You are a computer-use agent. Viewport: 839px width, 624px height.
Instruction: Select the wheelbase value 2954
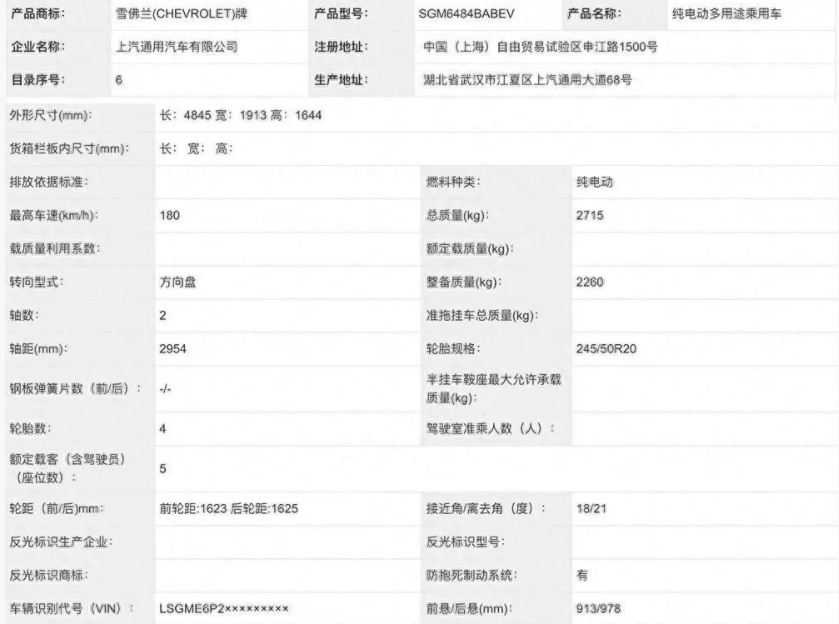pos(173,349)
